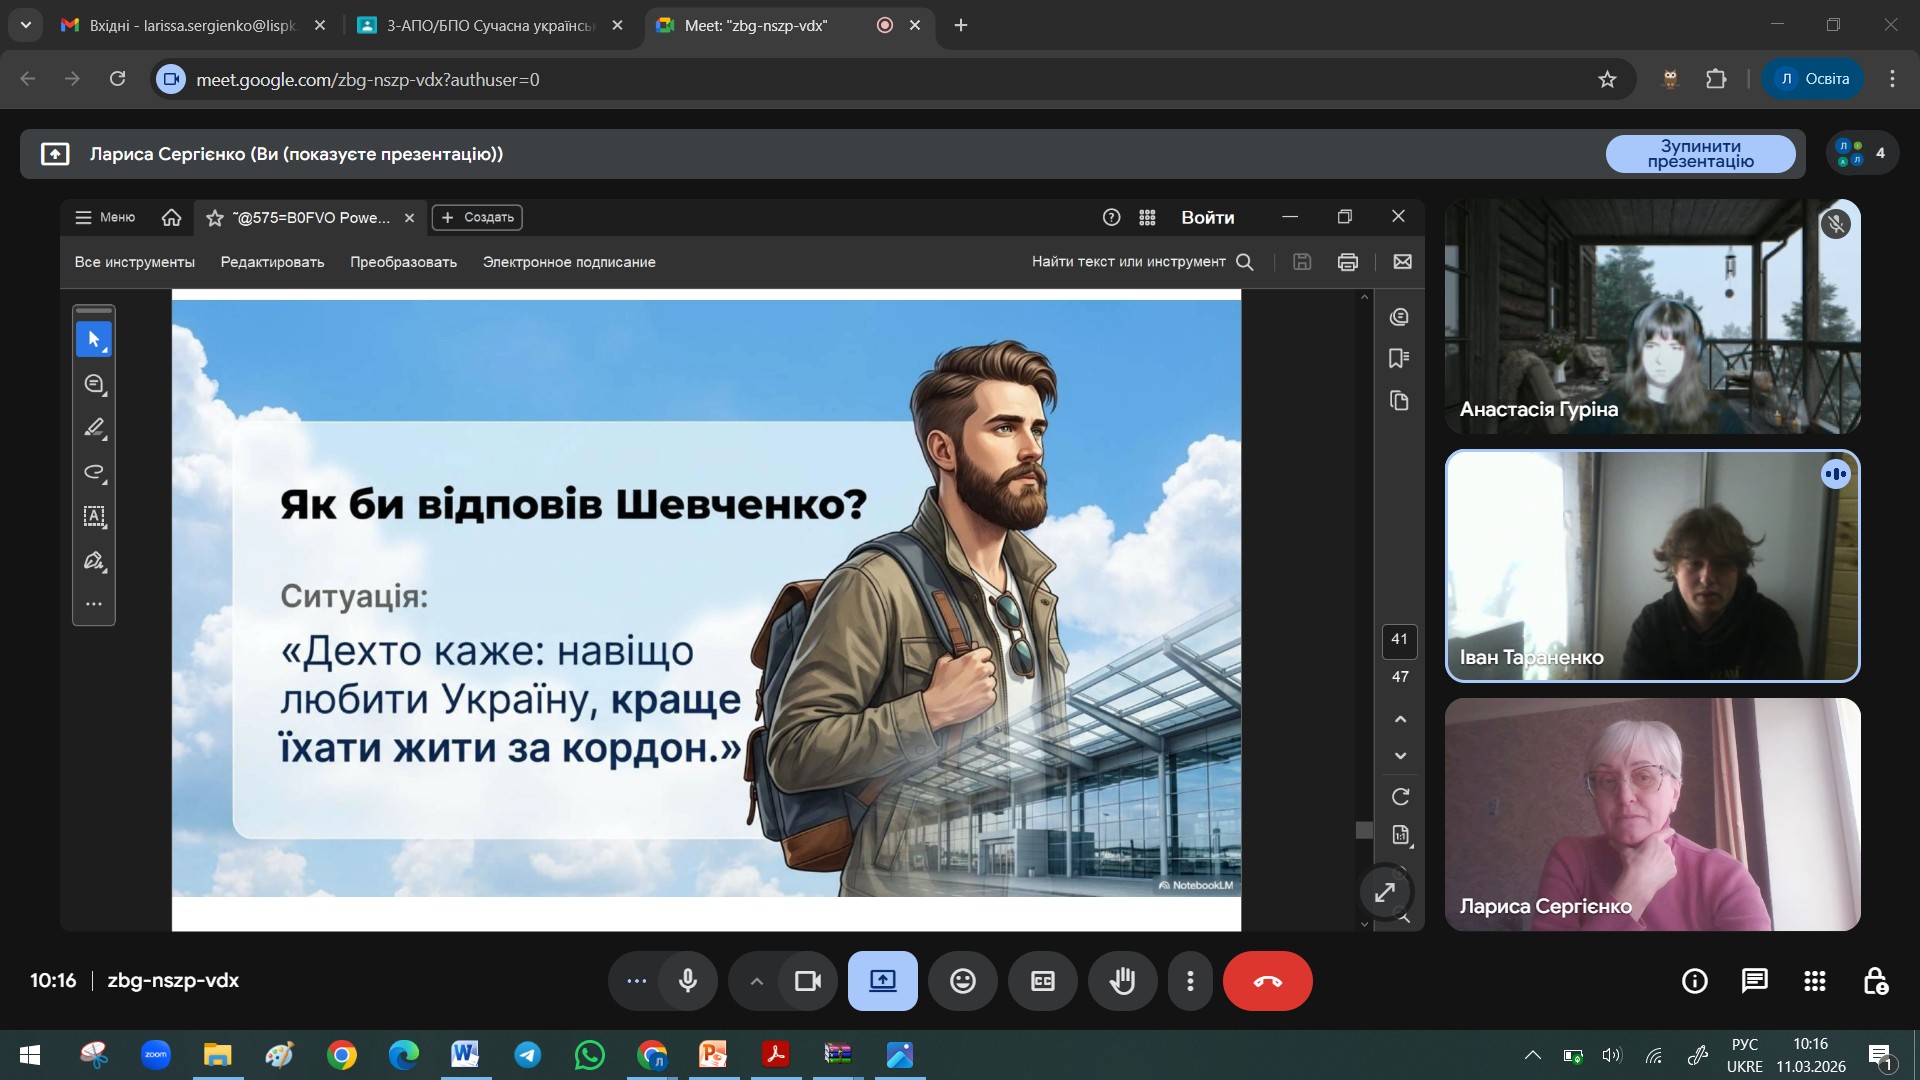Open emoji reactions panel
The width and height of the screenshot is (1920, 1080).
(962, 981)
